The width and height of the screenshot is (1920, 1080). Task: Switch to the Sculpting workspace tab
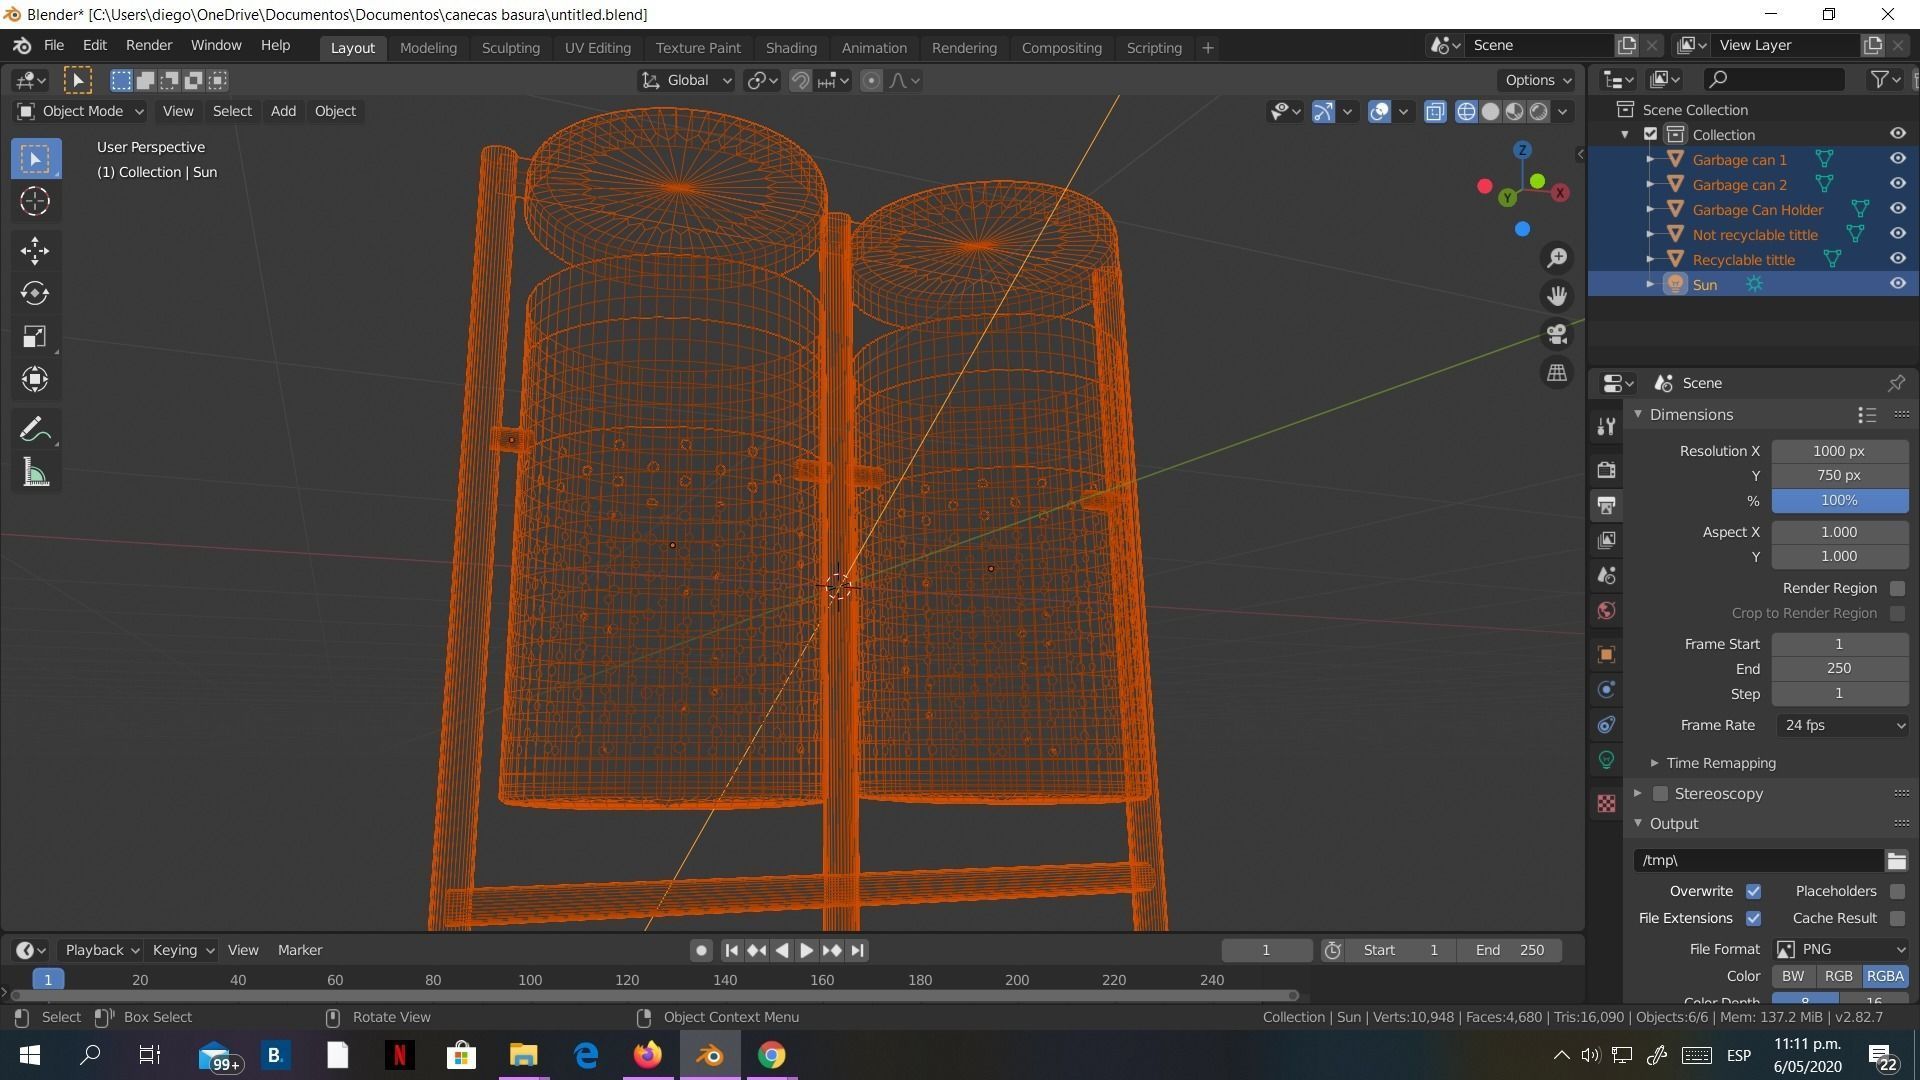point(510,48)
